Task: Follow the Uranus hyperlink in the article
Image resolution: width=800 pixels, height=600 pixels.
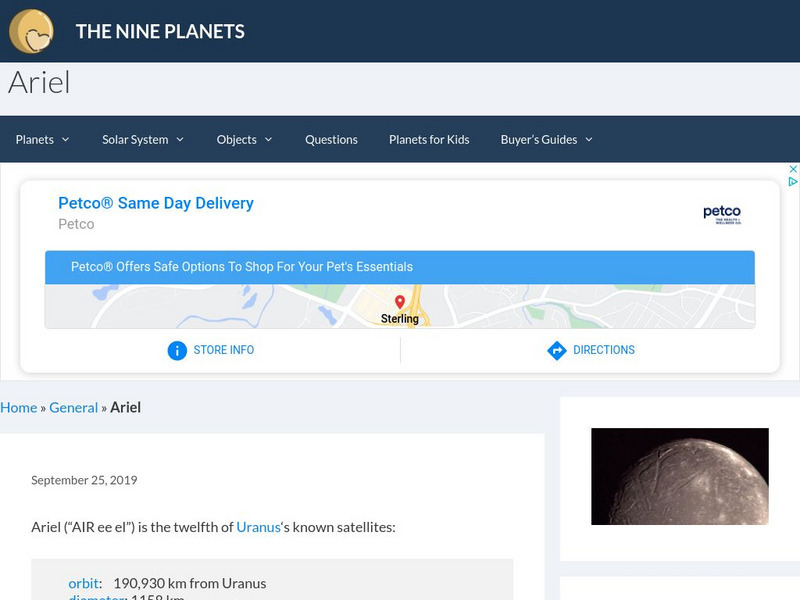Action: [x=257, y=526]
